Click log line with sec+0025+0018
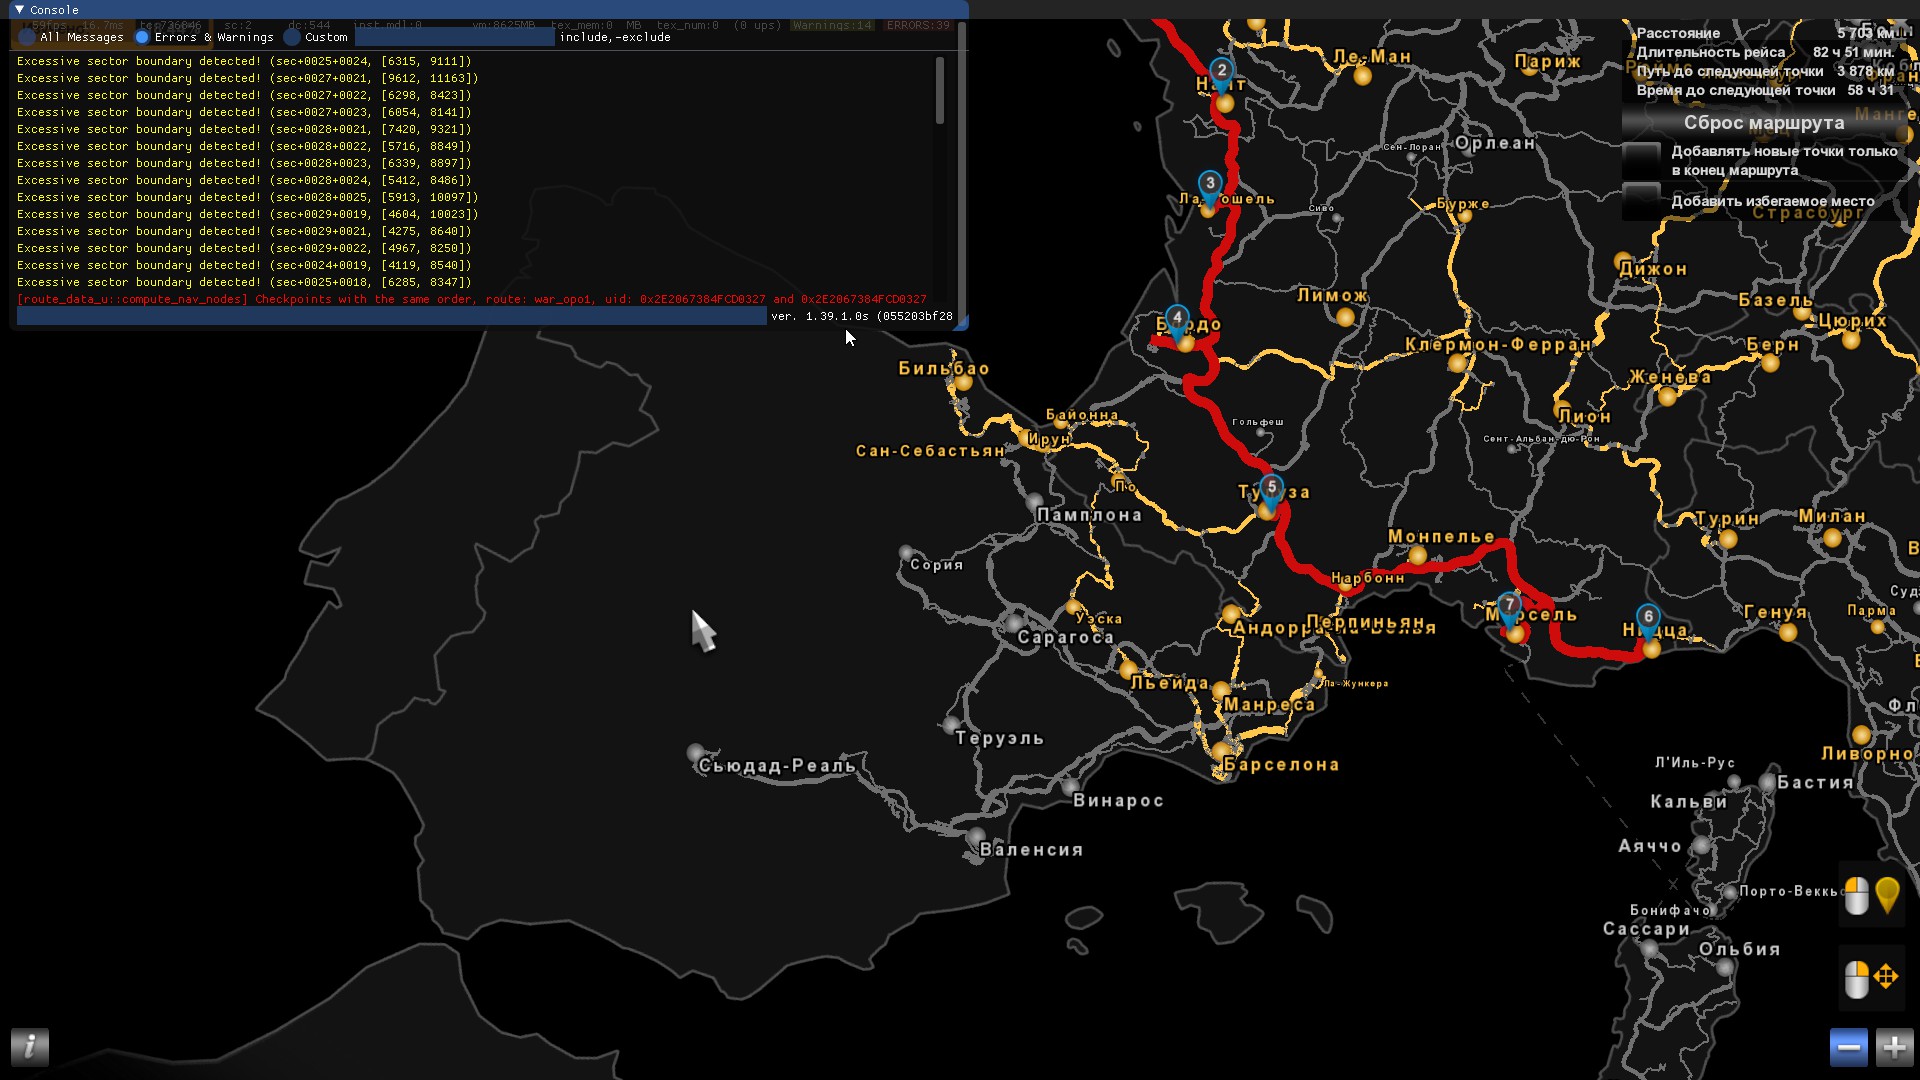The width and height of the screenshot is (1920, 1080). 244,282
